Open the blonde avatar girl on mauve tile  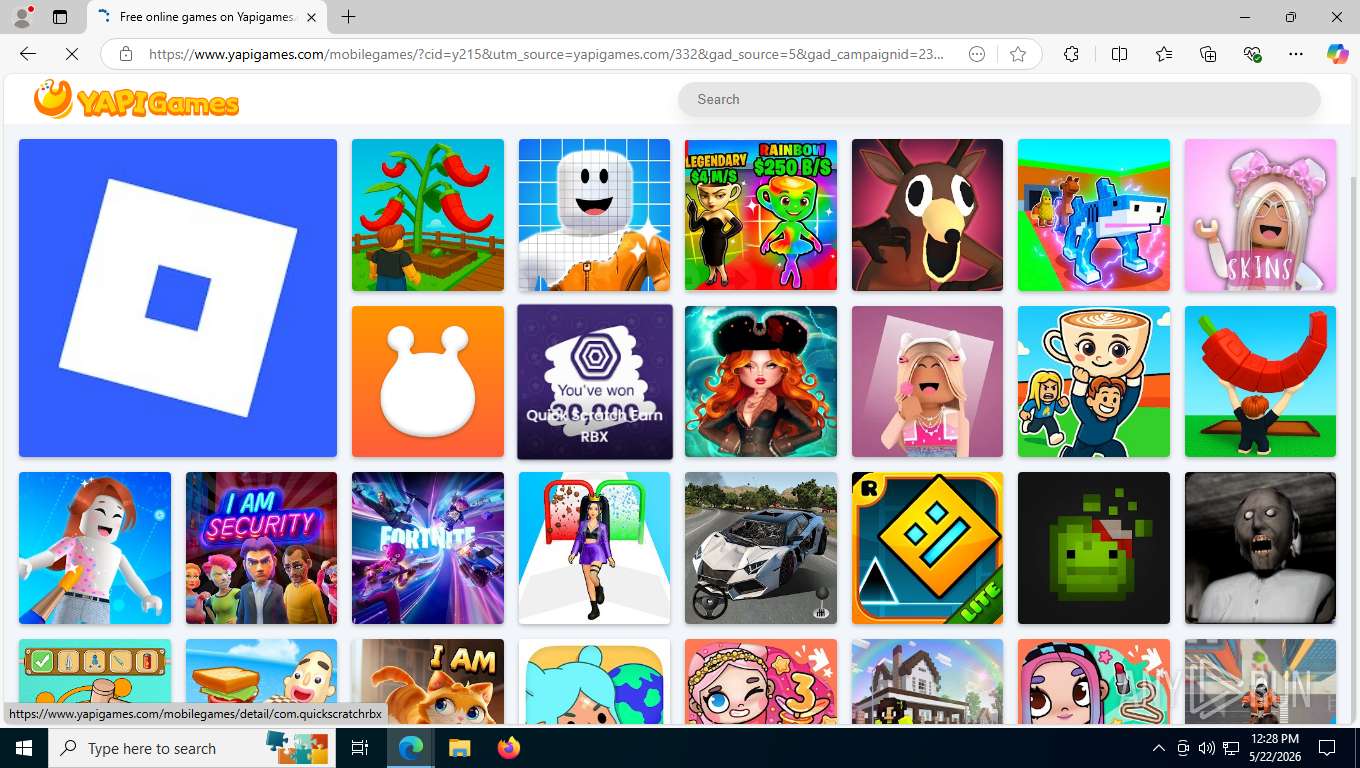click(927, 382)
